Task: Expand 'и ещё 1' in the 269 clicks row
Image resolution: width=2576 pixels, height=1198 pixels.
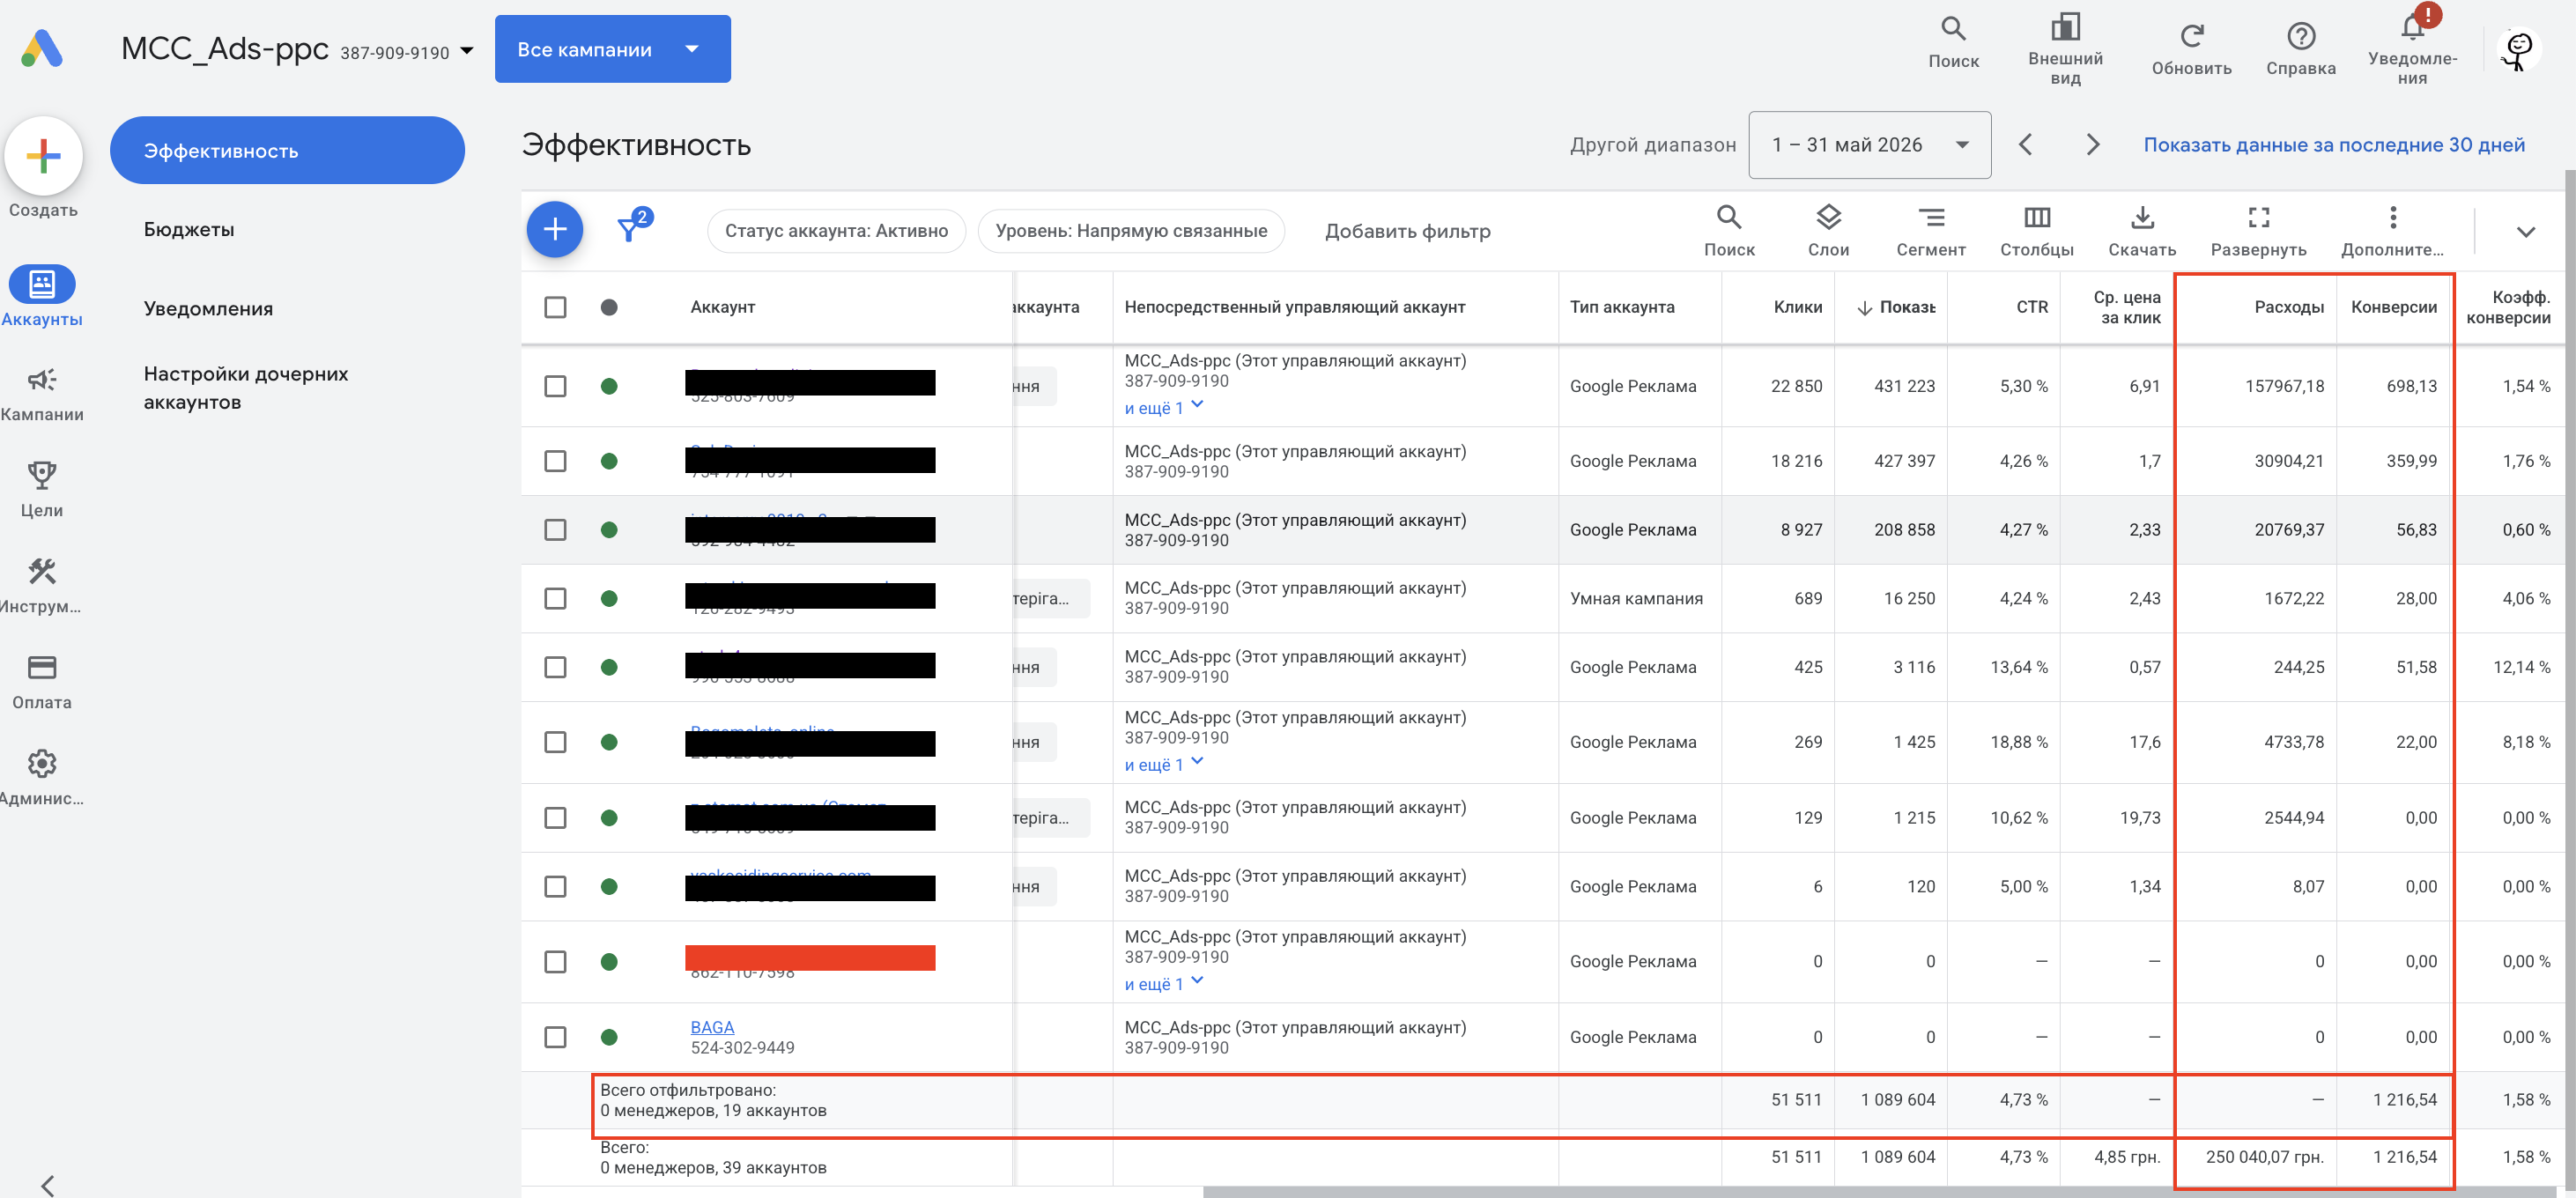Action: click(x=1163, y=765)
